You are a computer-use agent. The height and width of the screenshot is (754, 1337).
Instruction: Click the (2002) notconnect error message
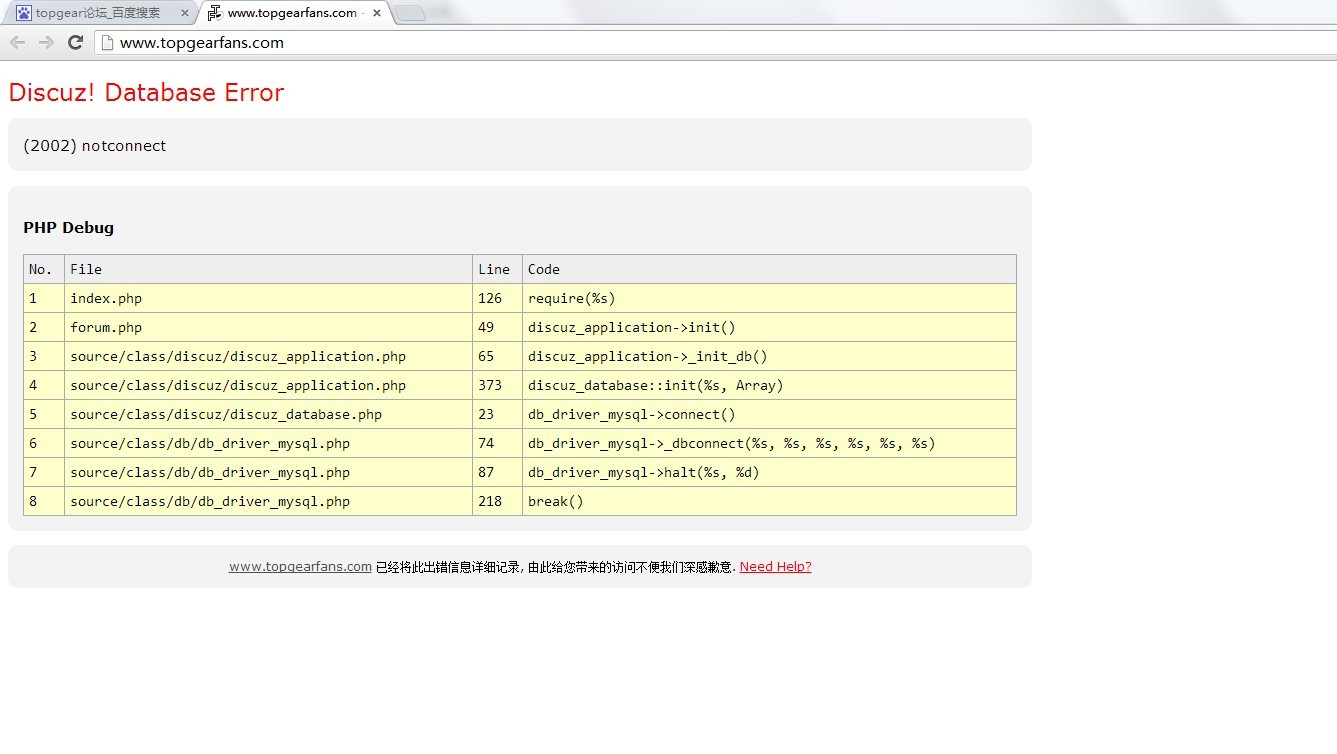[x=94, y=146]
